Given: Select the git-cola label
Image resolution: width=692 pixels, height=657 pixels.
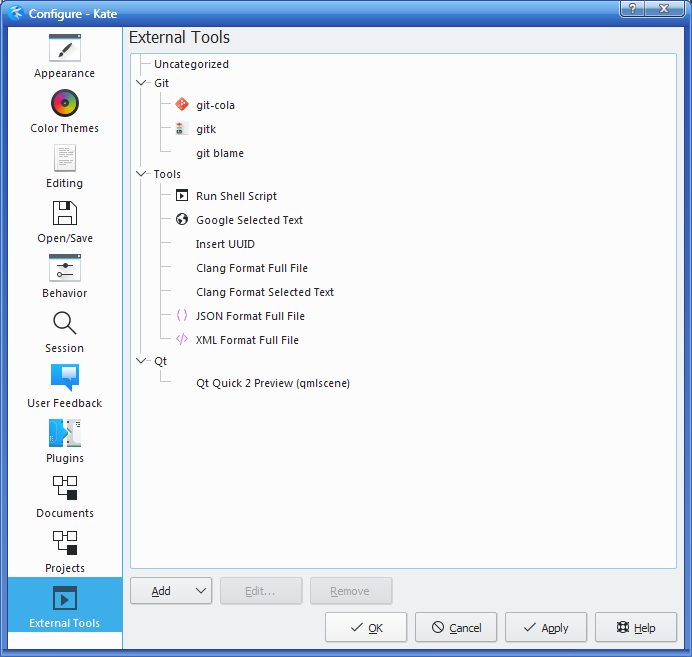Looking at the screenshot, I should click(215, 105).
